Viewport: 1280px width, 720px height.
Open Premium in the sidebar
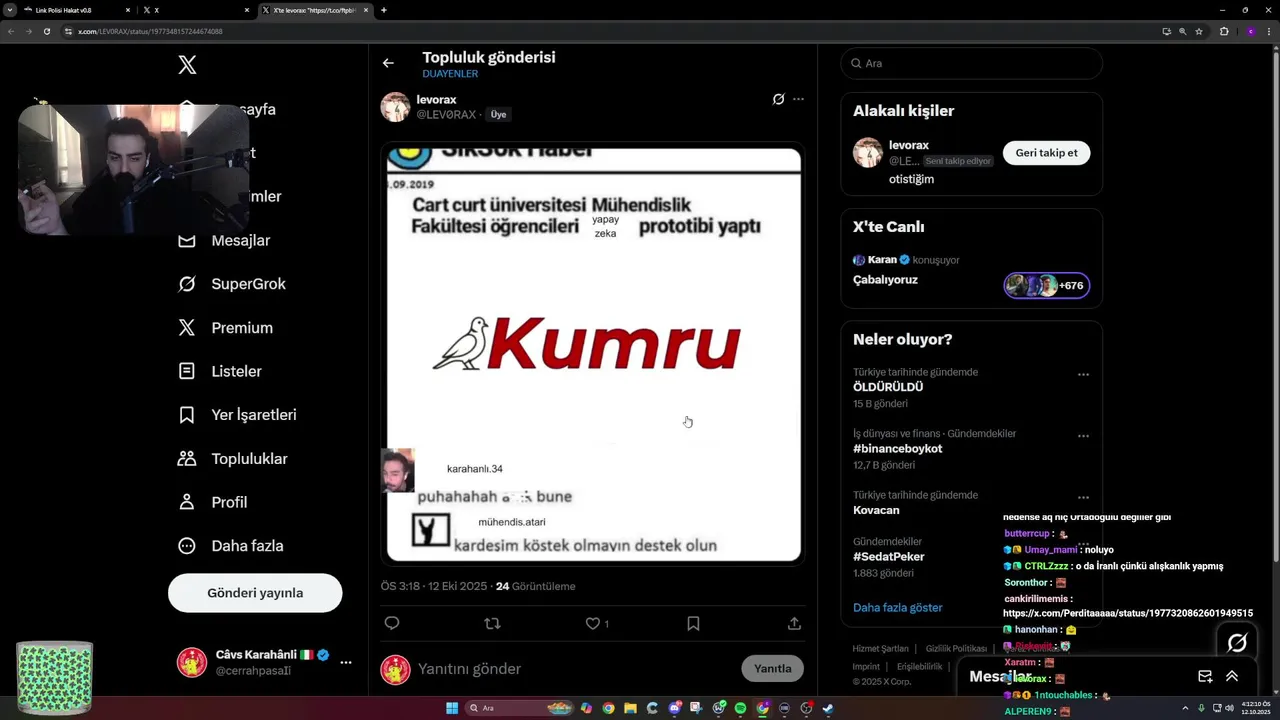(225, 328)
